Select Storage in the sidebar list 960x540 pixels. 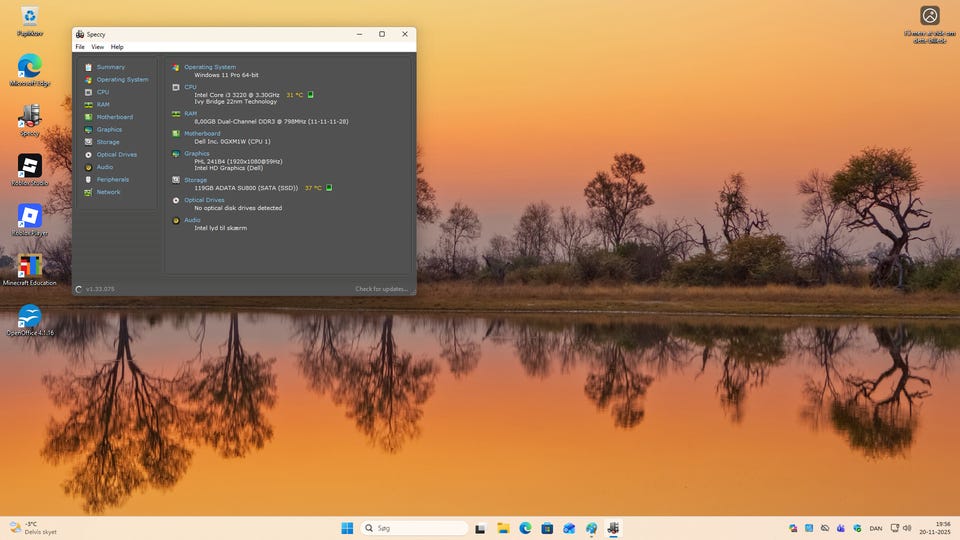point(108,142)
